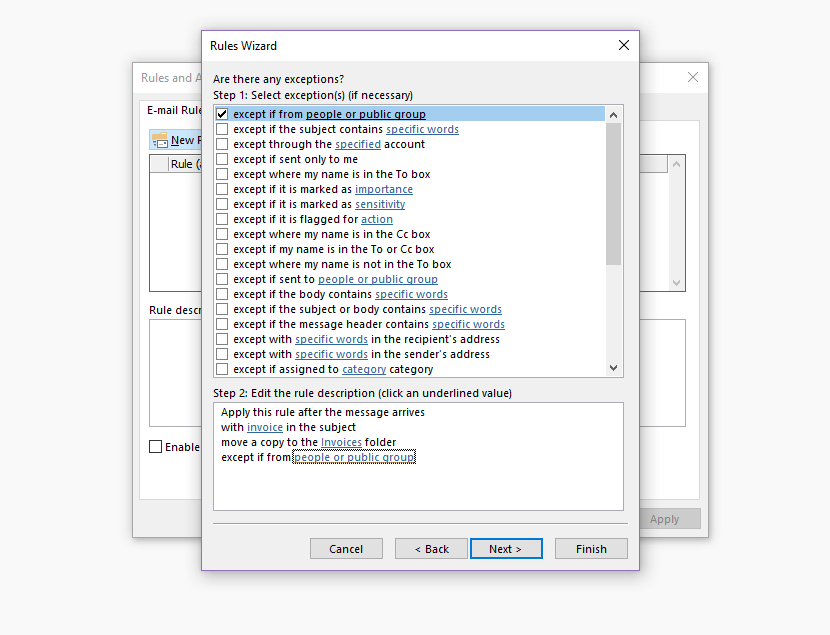Tick 'except through the specified account' checkbox
Image resolution: width=830 pixels, height=635 pixels.
[x=222, y=144]
